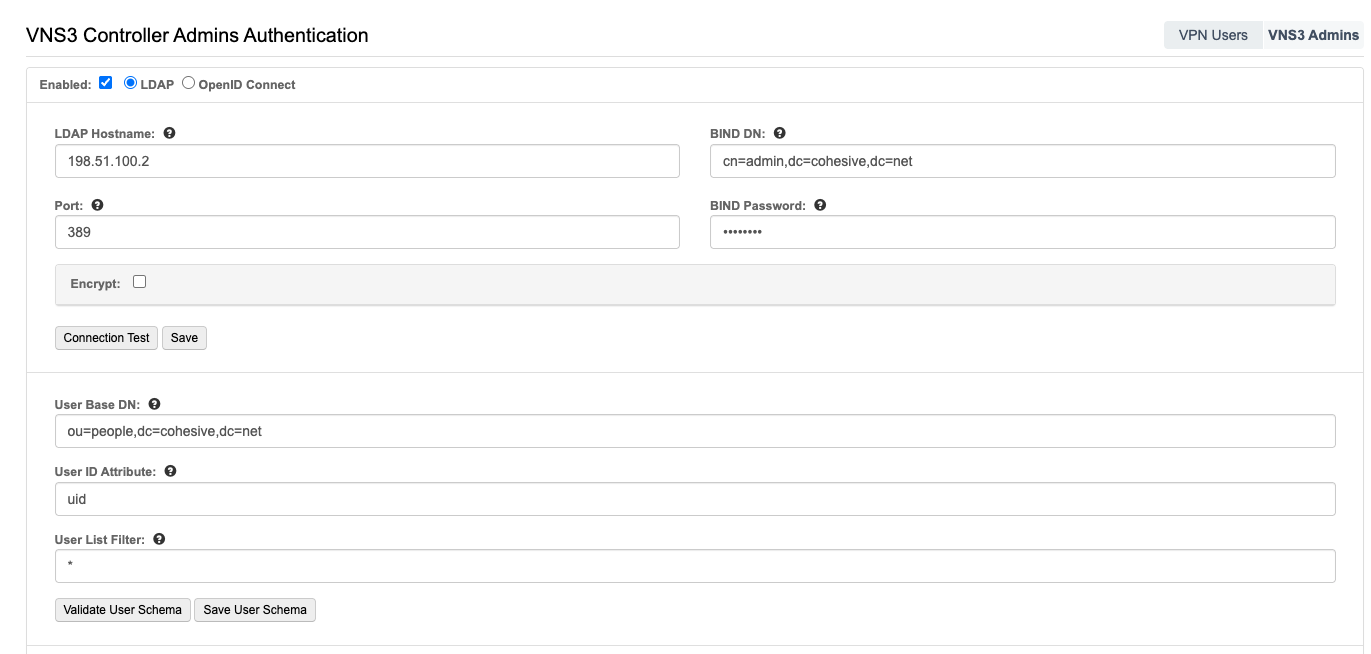Screen dimensions: 1371x654
Task: Select the LDAP radio button
Action: [130, 83]
